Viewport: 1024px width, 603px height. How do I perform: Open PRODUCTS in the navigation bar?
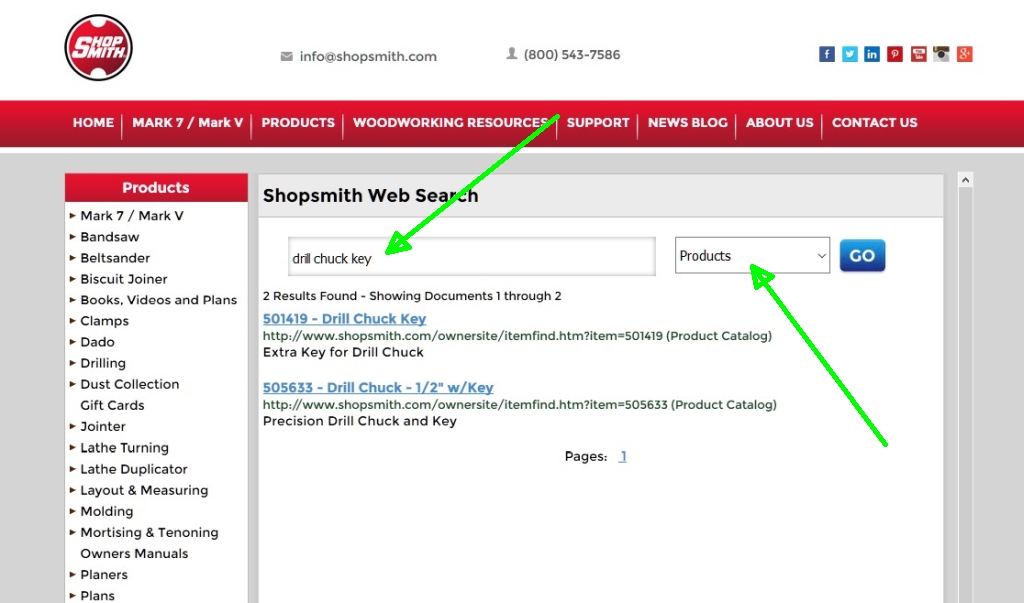tap(298, 123)
